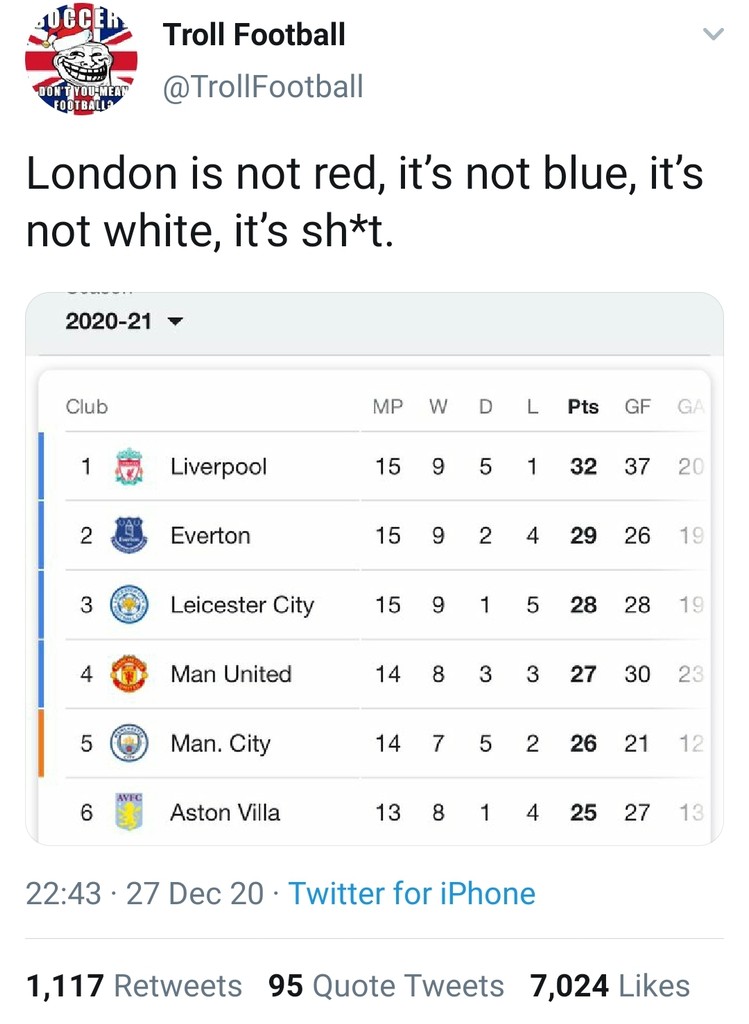Click the Man. City club crest
This screenshot has width=749, height=1024.
click(129, 743)
